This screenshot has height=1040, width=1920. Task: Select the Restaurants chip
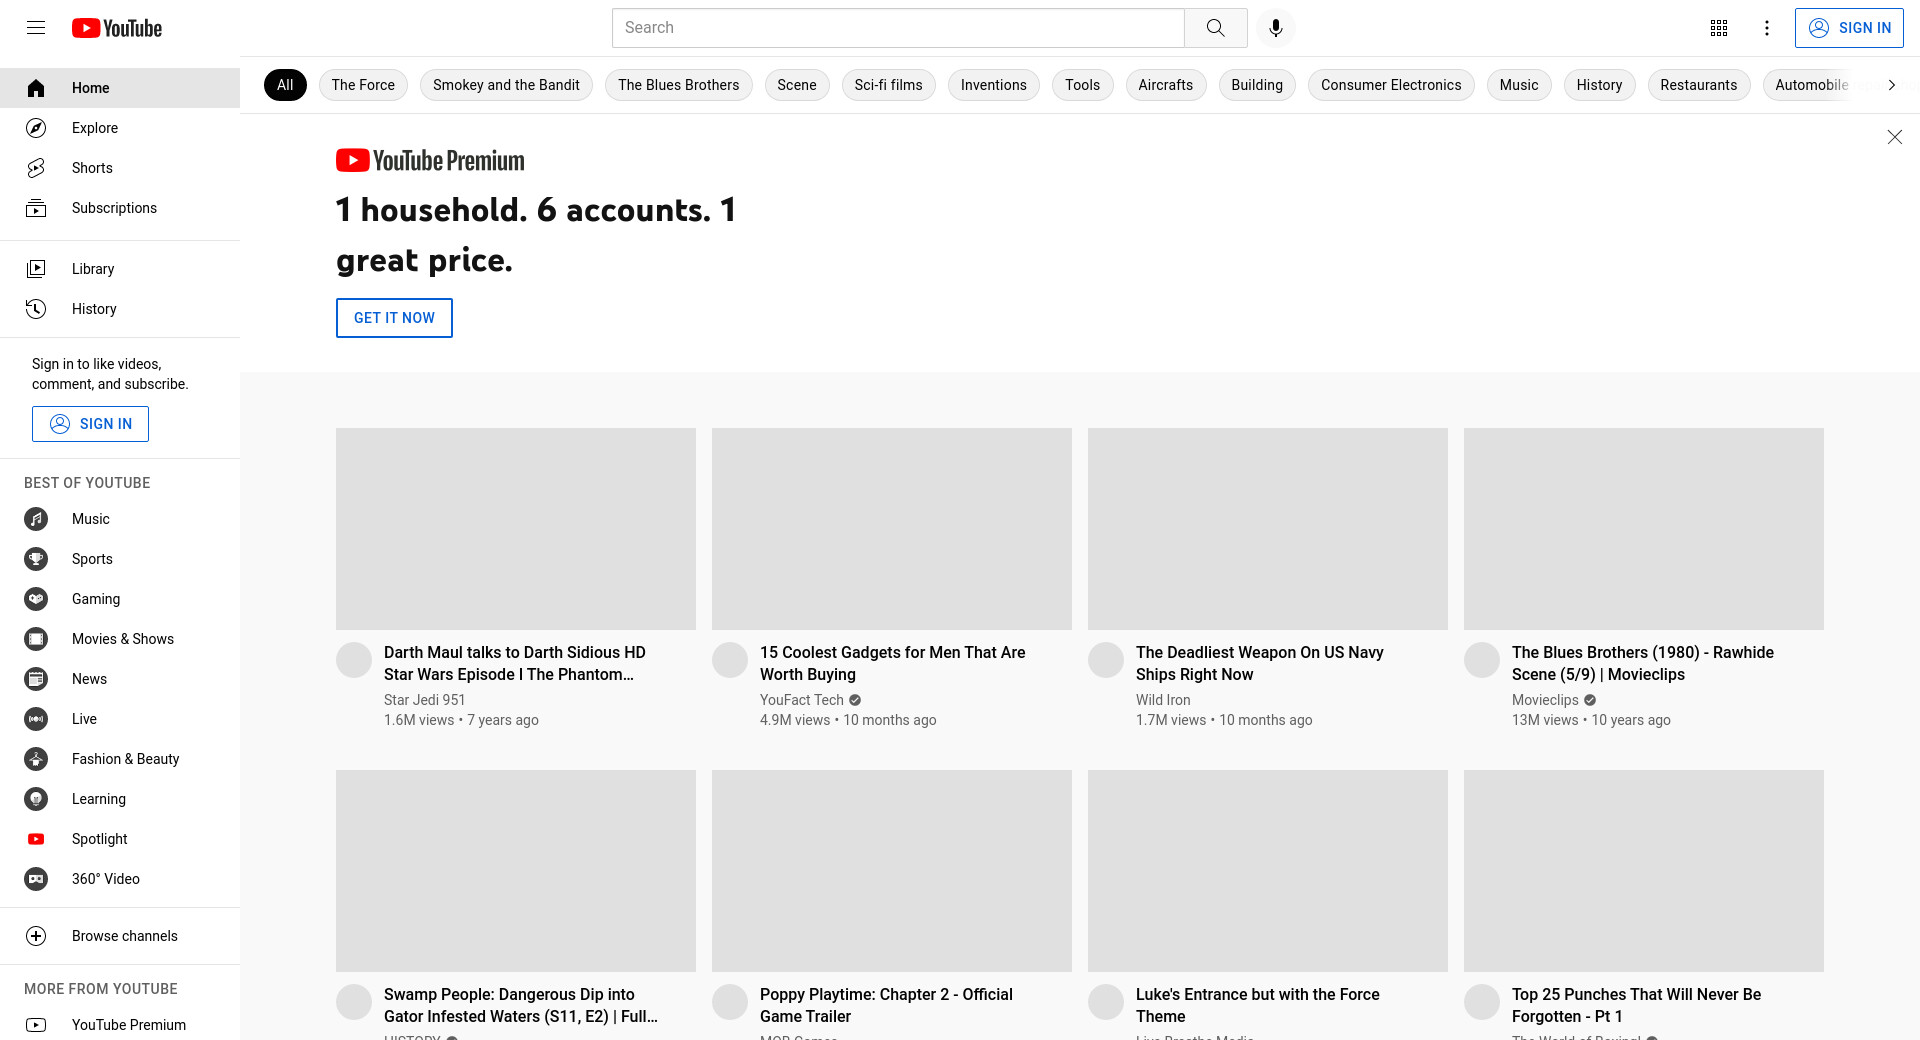point(1699,85)
